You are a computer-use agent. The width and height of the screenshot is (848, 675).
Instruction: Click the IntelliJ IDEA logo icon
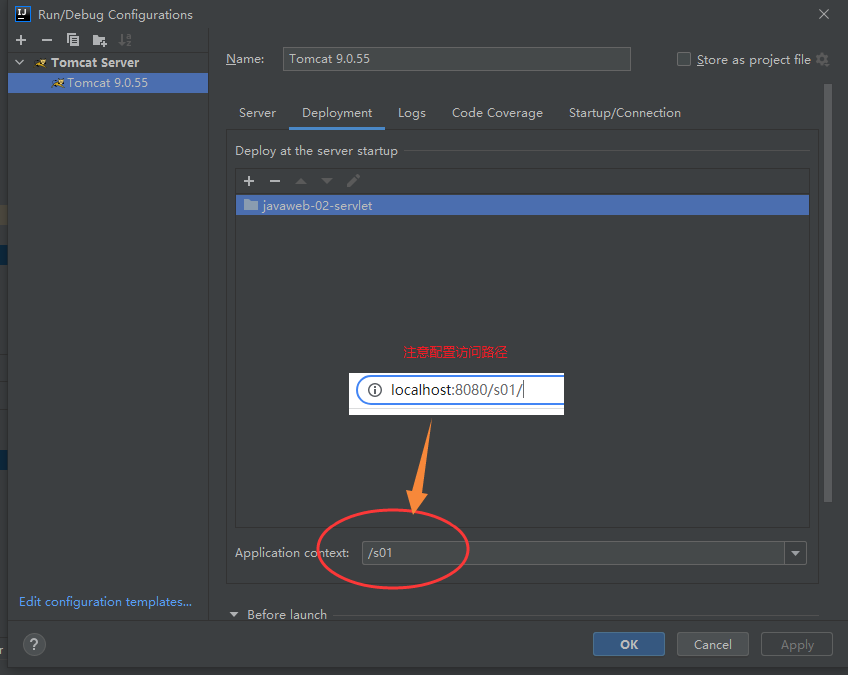(23, 14)
